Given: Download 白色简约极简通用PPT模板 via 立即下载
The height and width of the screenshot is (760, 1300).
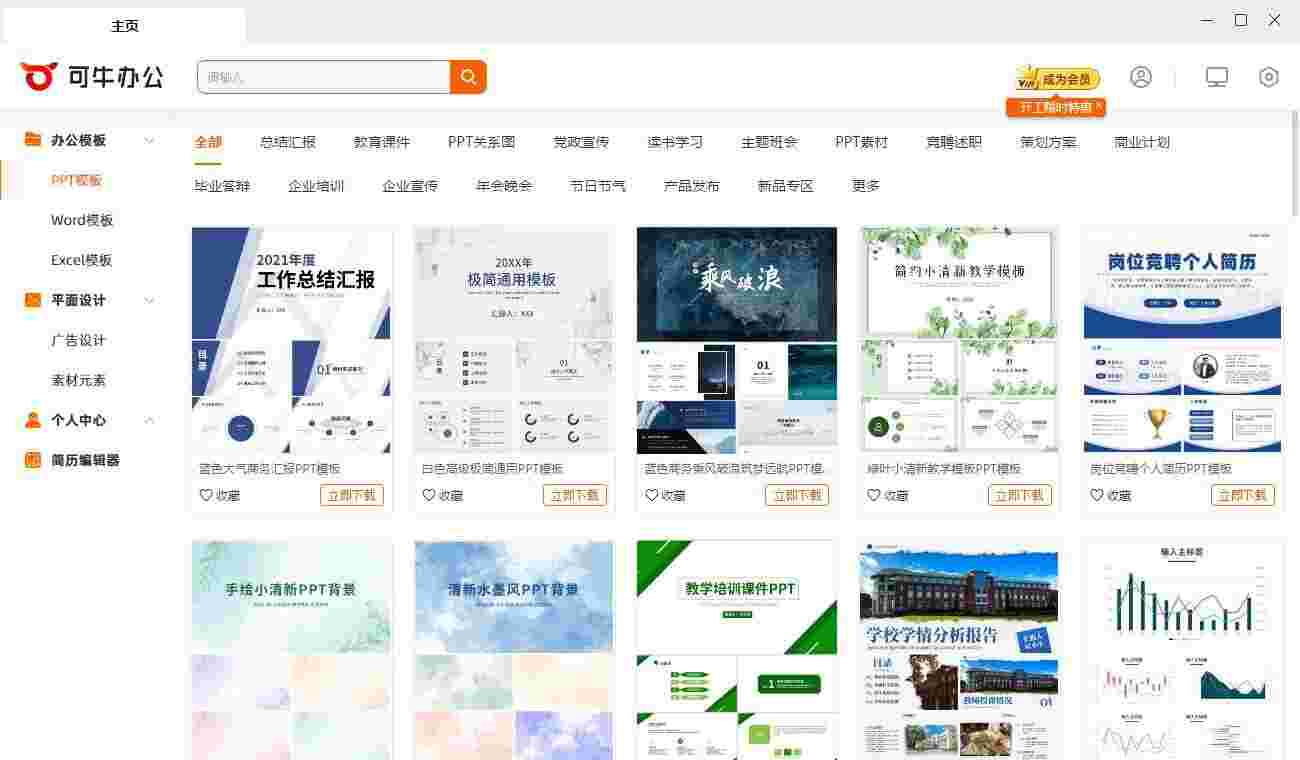Looking at the screenshot, I should pyautogui.click(x=574, y=494).
